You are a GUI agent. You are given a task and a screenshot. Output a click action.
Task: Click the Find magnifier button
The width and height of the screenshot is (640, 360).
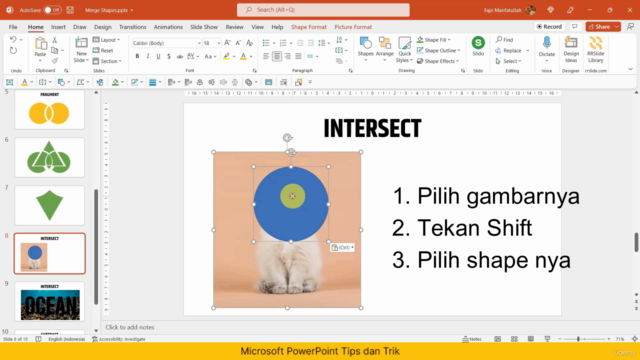[504, 40]
